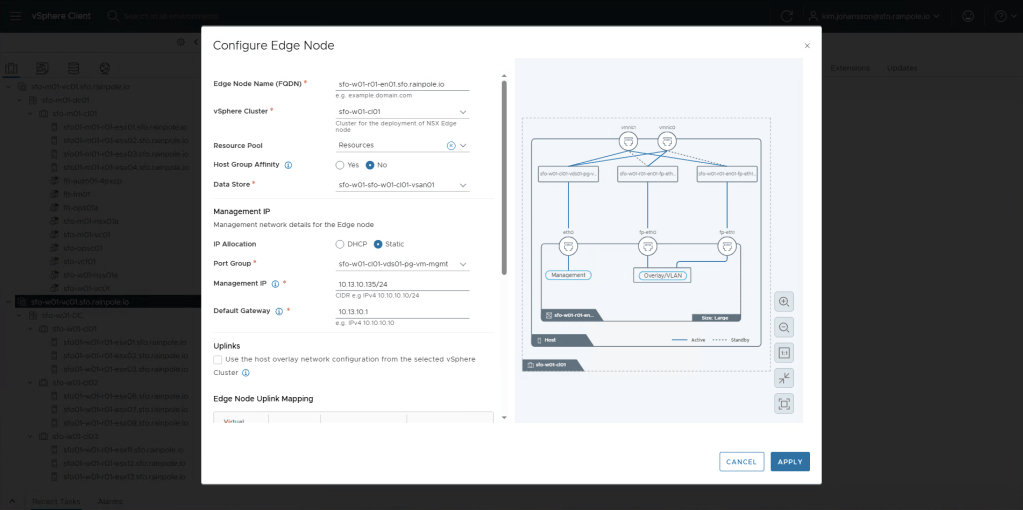Image resolution: width=1023 pixels, height=510 pixels.
Task: Click the Management IP info icon
Action: tap(283, 284)
